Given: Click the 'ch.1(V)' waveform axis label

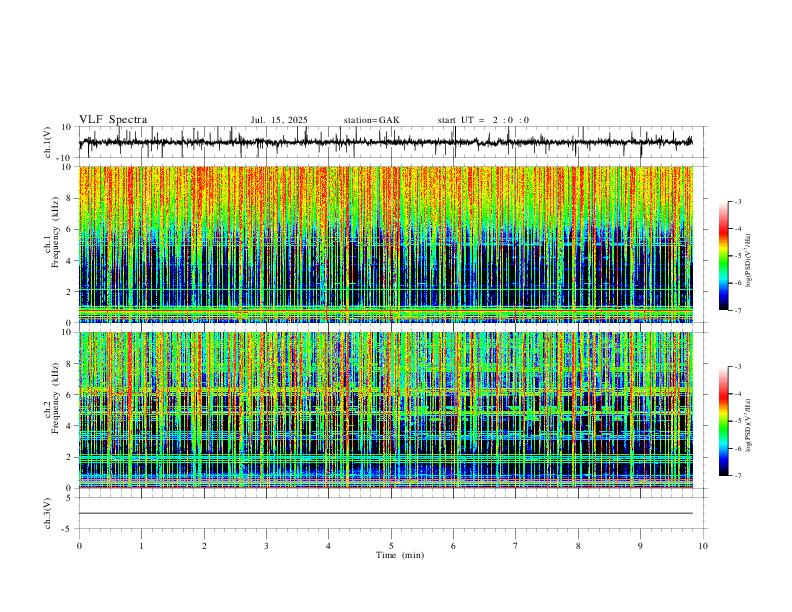Looking at the screenshot, I should click(48, 142).
